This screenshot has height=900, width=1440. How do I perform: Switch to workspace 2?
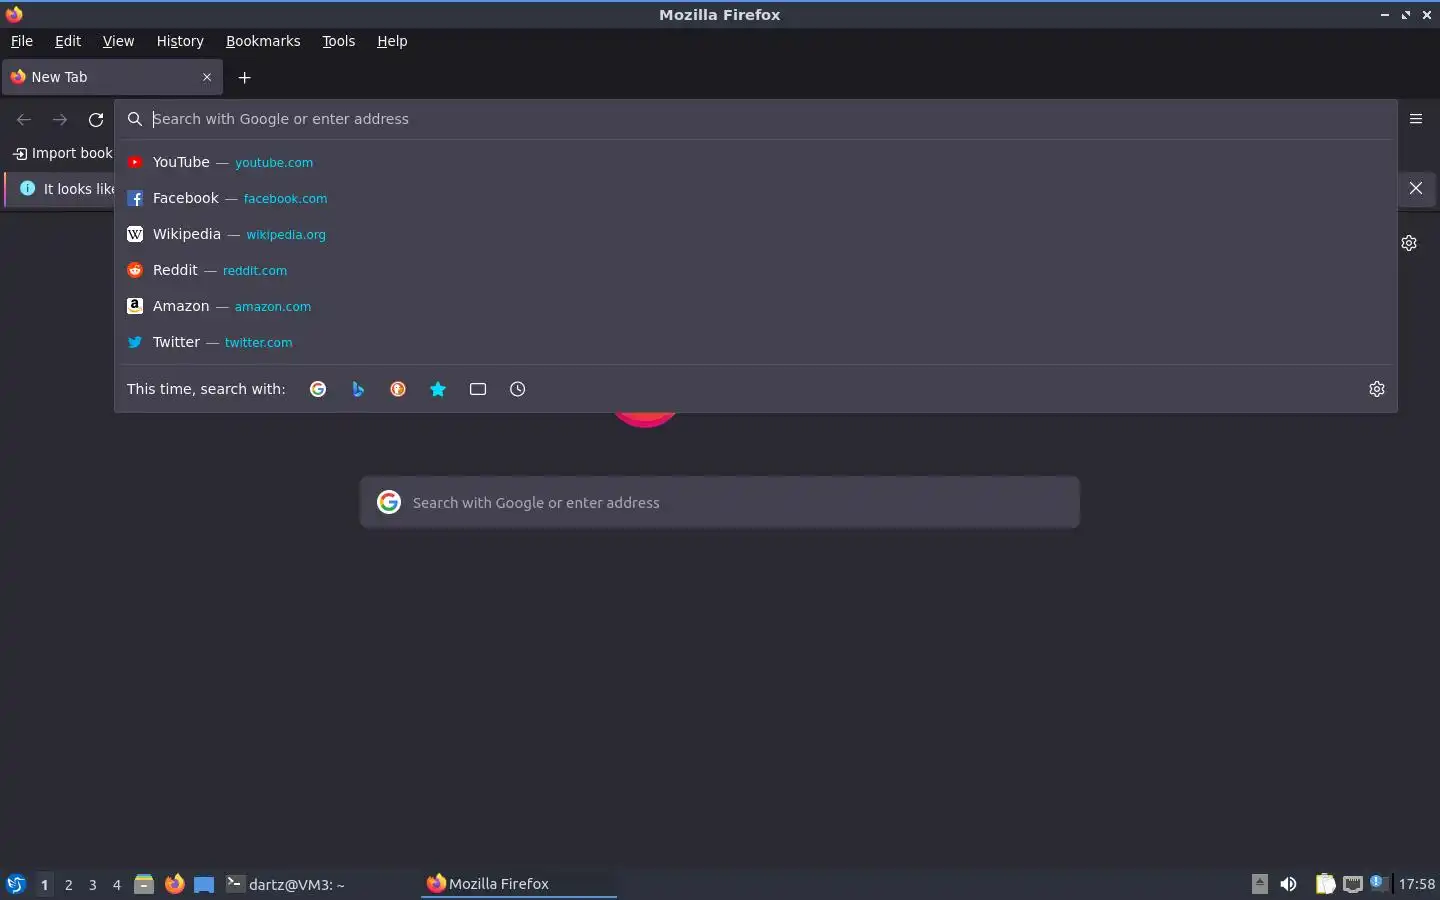68,884
